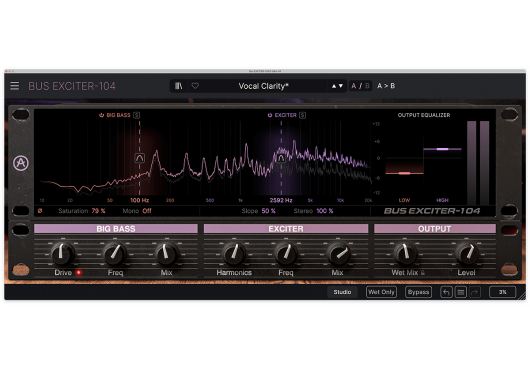Viewport: 530px width, 371px height.
Task: Click the Big Bass Drive knob
Action: click(x=62, y=253)
